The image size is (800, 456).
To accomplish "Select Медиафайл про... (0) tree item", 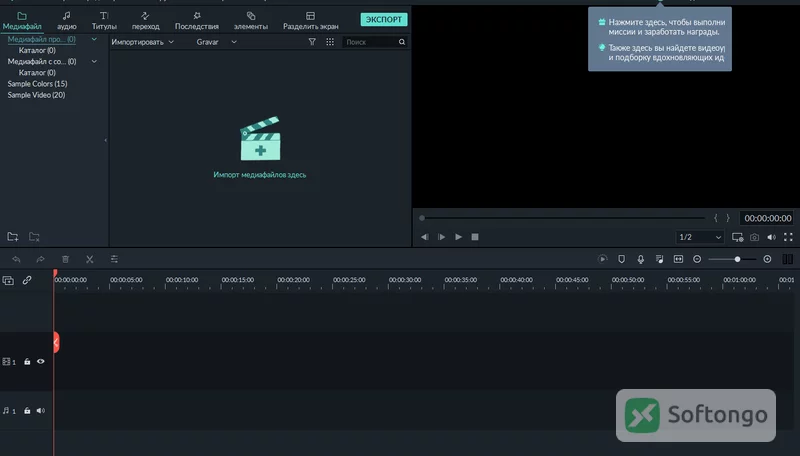I will (41, 39).
